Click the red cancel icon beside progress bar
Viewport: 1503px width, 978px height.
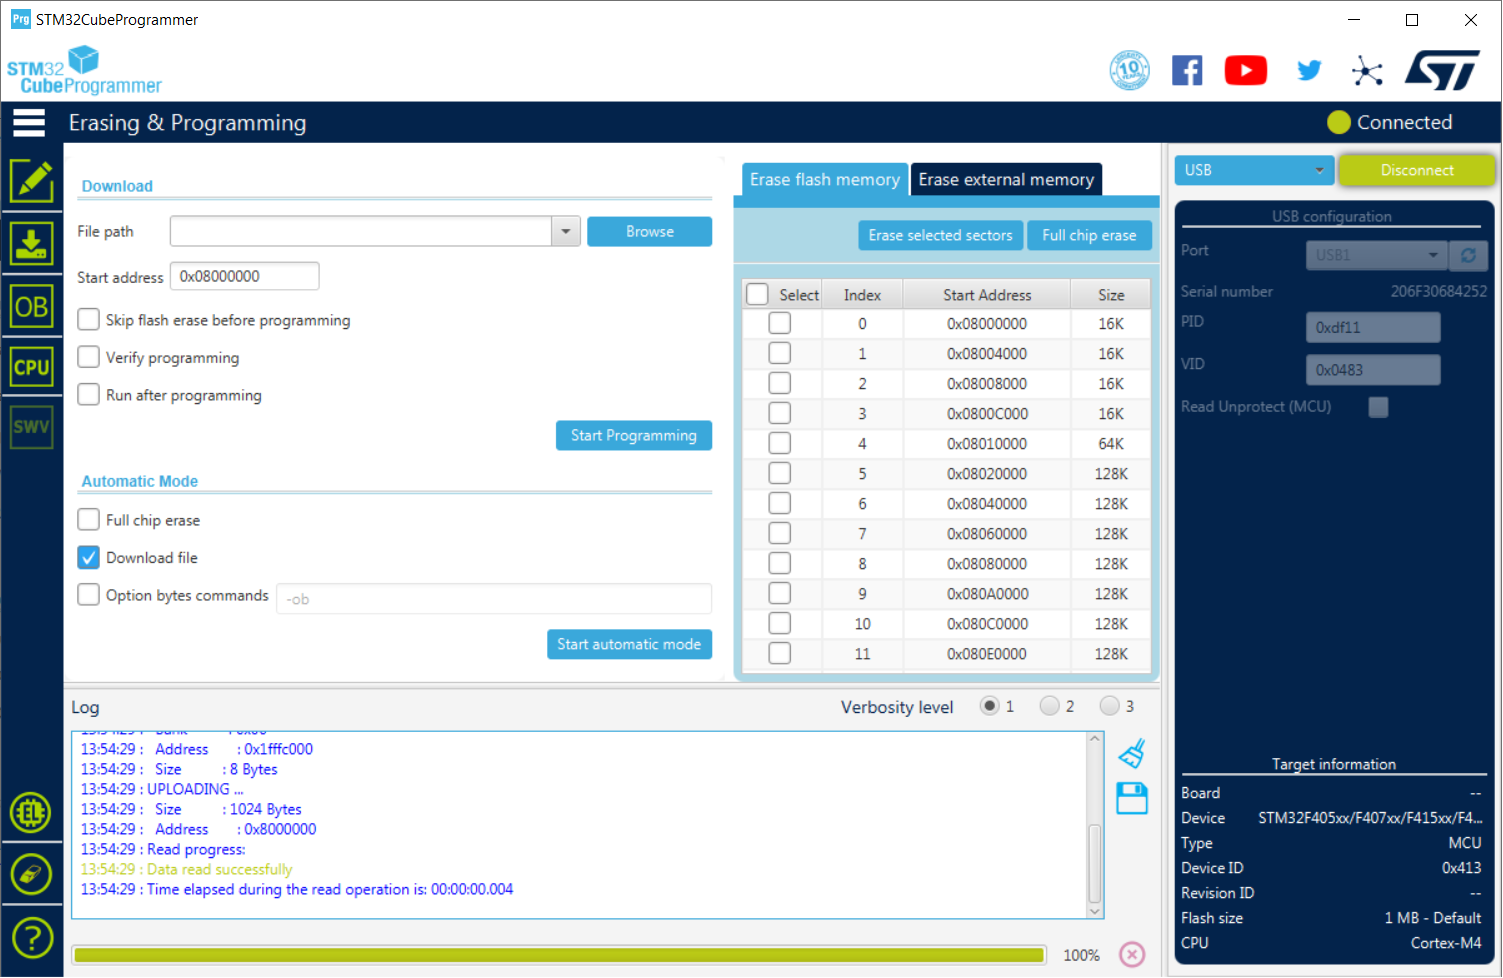(x=1131, y=955)
